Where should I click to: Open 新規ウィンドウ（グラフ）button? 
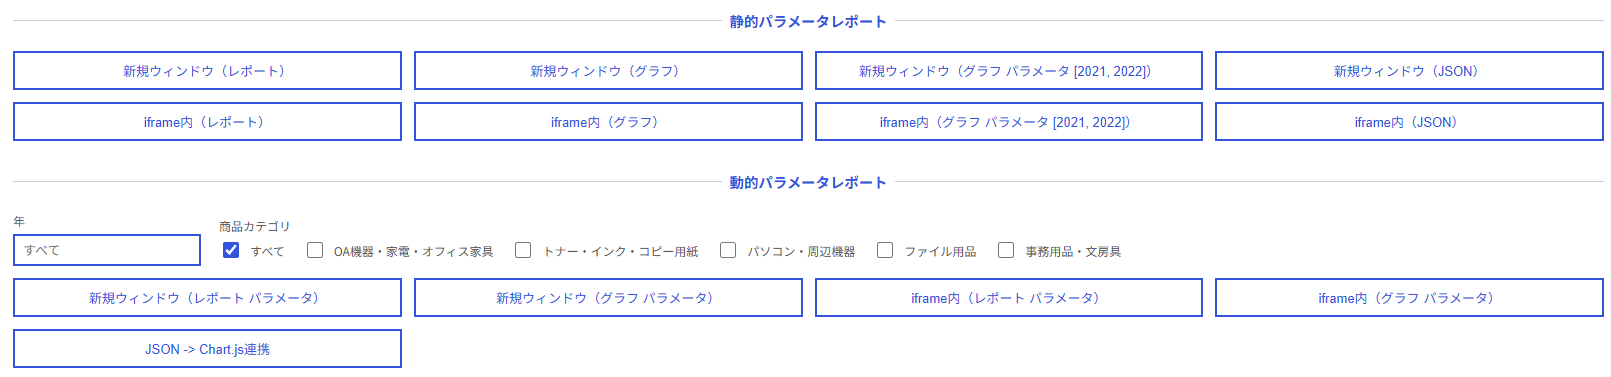(x=608, y=71)
